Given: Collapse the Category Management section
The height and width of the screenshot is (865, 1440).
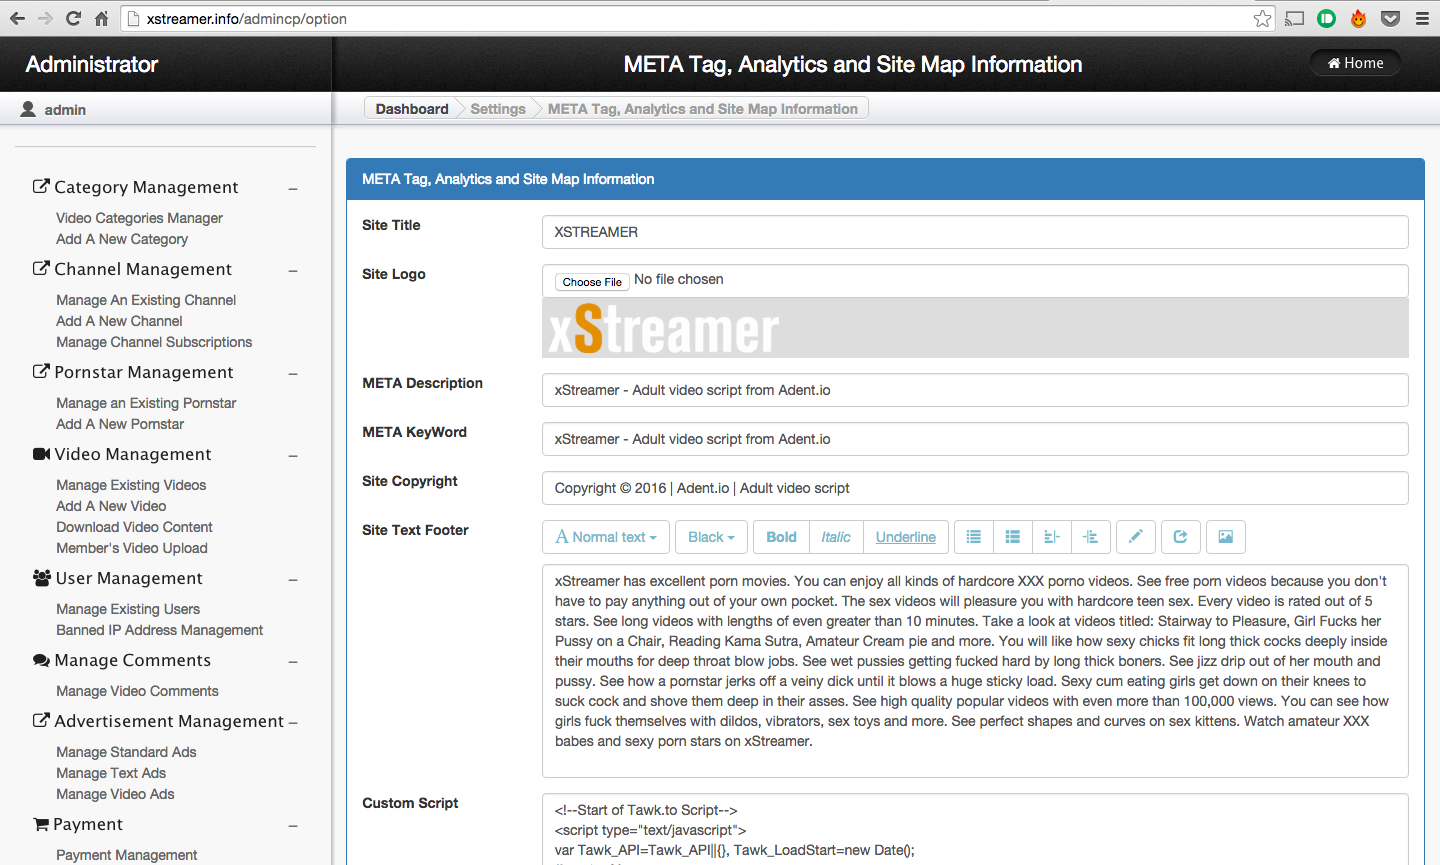Looking at the screenshot, I should [293, 188].
